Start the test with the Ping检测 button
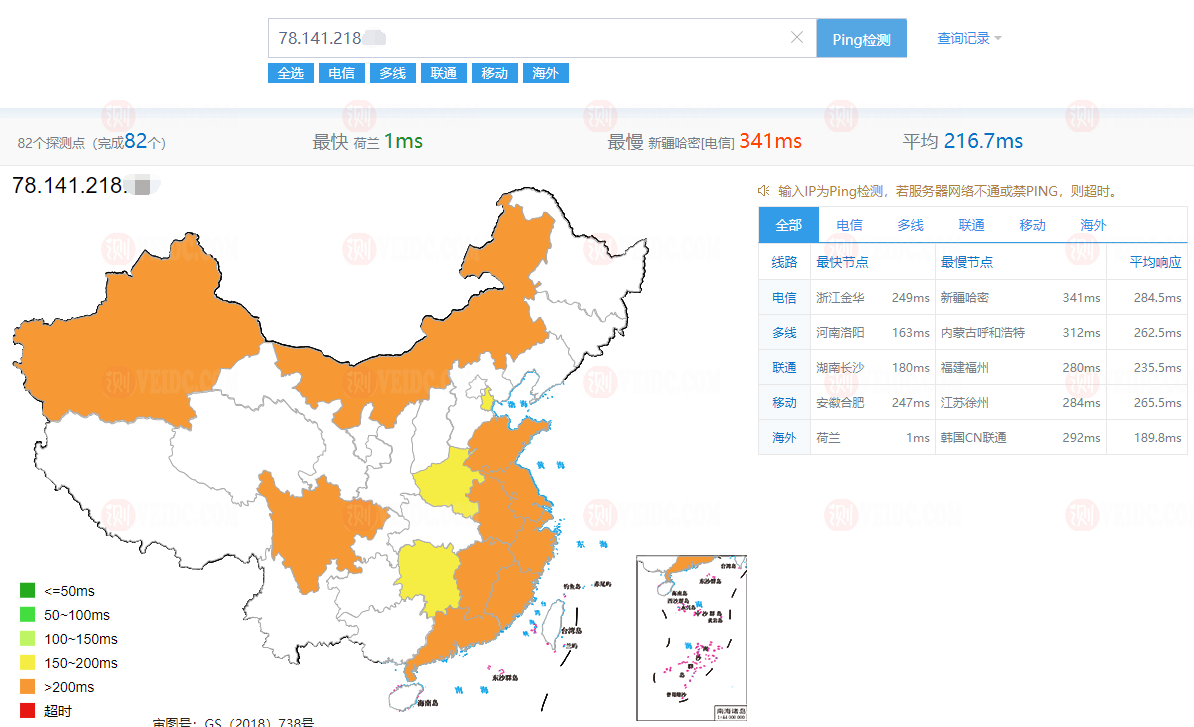This screenshot has height=727, width=1194. 861,37
